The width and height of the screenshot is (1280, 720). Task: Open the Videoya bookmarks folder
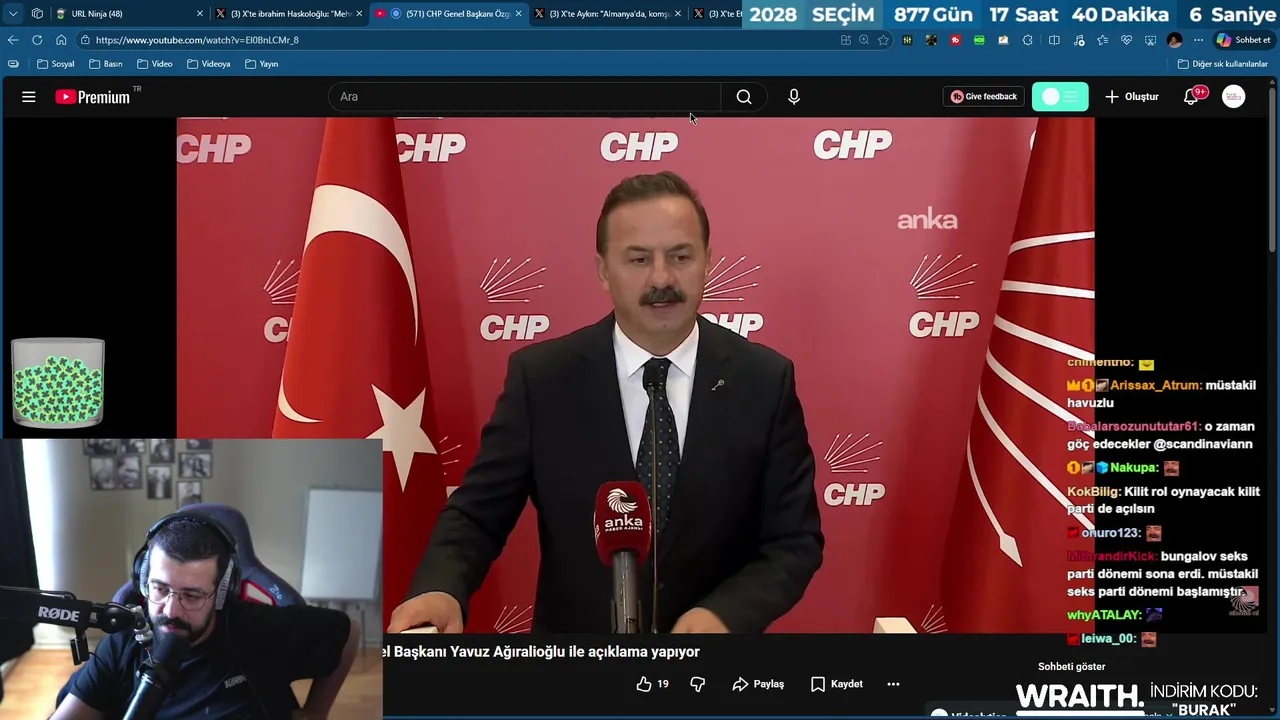click(209, 64)
